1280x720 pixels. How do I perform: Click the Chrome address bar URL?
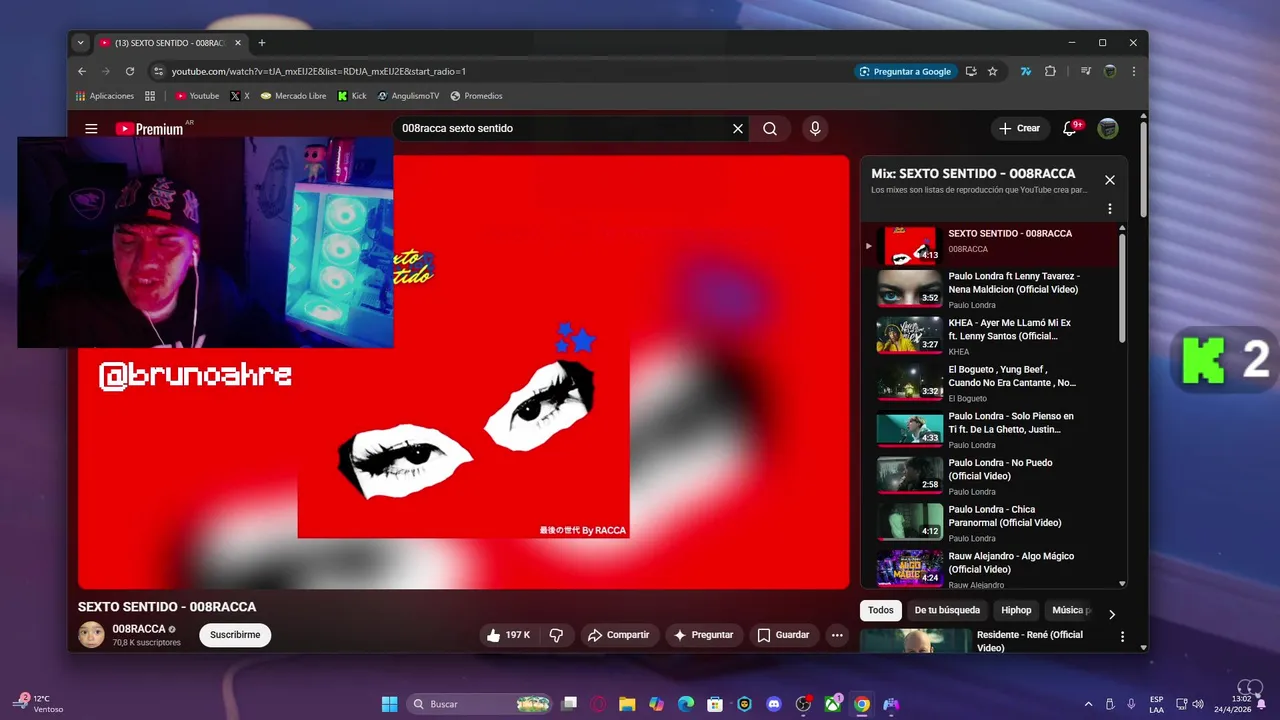[x=318, y=71]
